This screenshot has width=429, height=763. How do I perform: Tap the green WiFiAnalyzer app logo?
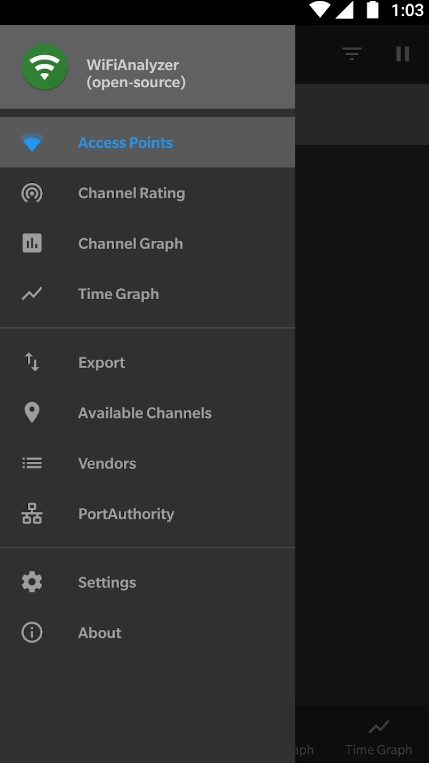click(x=44, y=67)
